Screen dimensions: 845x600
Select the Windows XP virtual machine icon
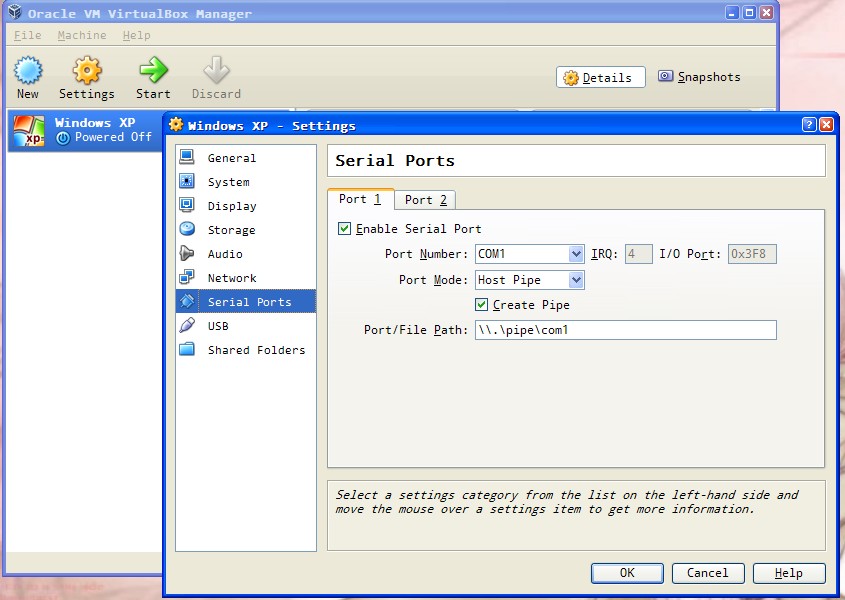pyautogui.click(x=29, y=130)
